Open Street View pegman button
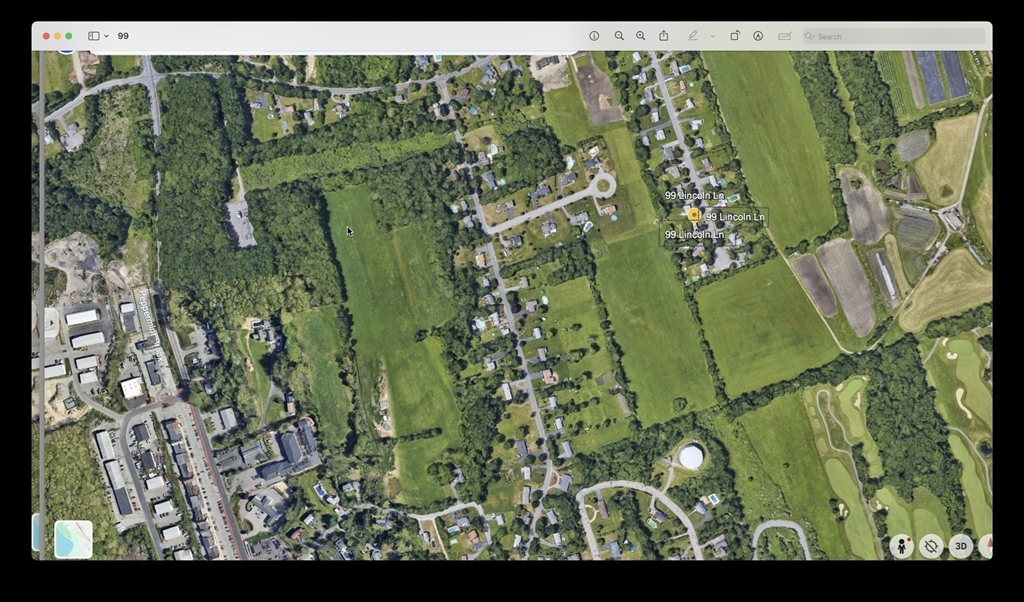This screenshot has height=602, width=1024. (901, 546)
